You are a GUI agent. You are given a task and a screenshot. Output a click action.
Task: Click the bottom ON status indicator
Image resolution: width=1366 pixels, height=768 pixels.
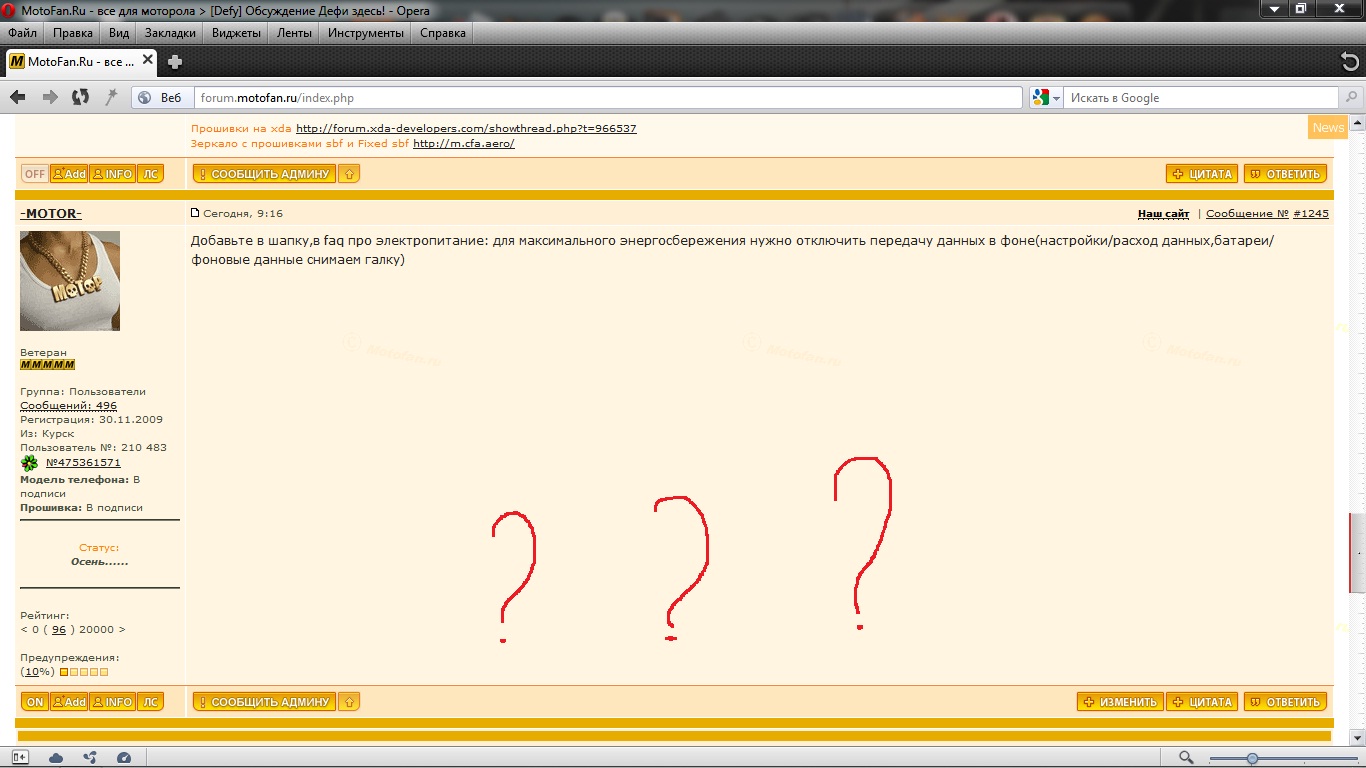point(35,701)
